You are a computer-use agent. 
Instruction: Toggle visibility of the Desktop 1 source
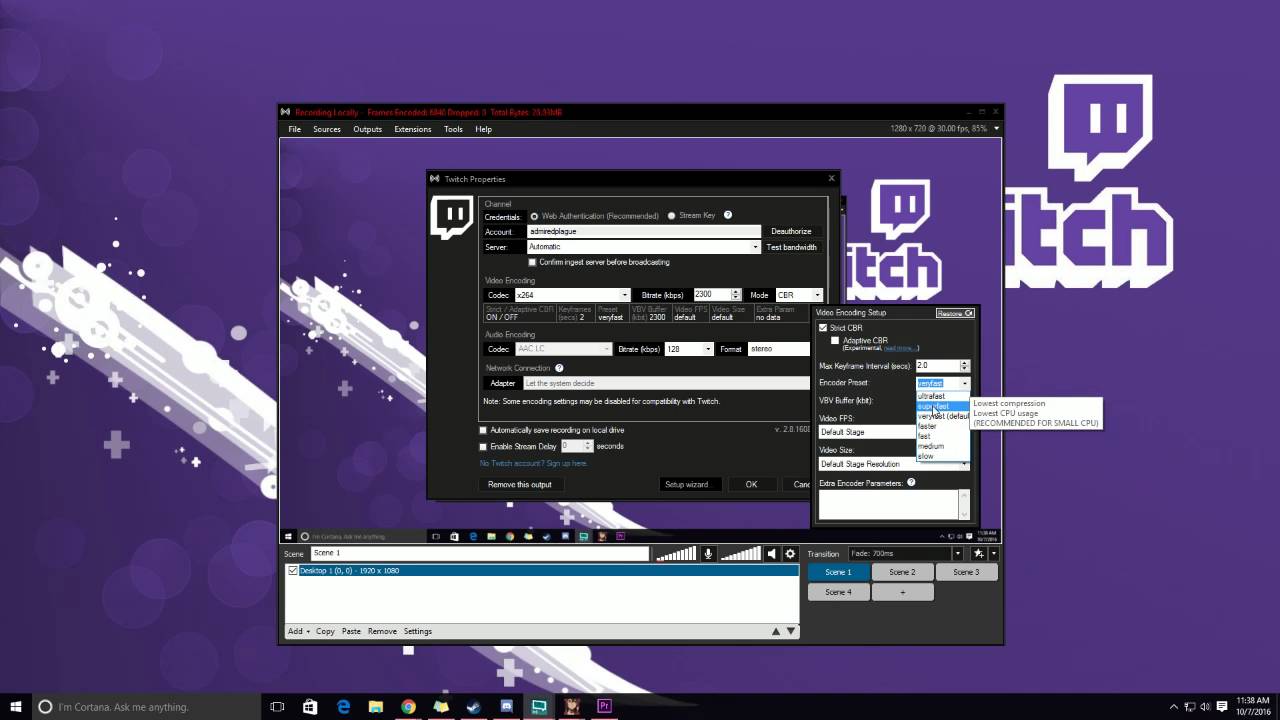pyautogui.click(x=293, y=571)
